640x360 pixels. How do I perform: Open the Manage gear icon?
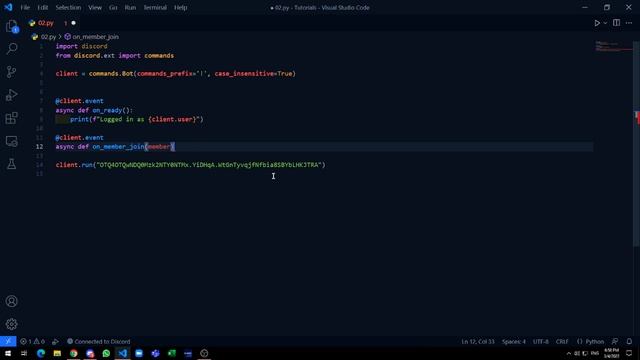[x=11, y=324]
